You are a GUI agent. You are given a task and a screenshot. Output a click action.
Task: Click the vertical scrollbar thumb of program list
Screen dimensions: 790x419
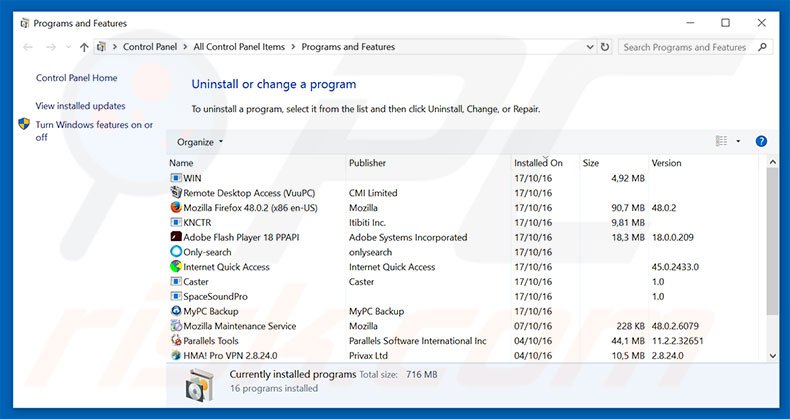(x=772, y=241)
